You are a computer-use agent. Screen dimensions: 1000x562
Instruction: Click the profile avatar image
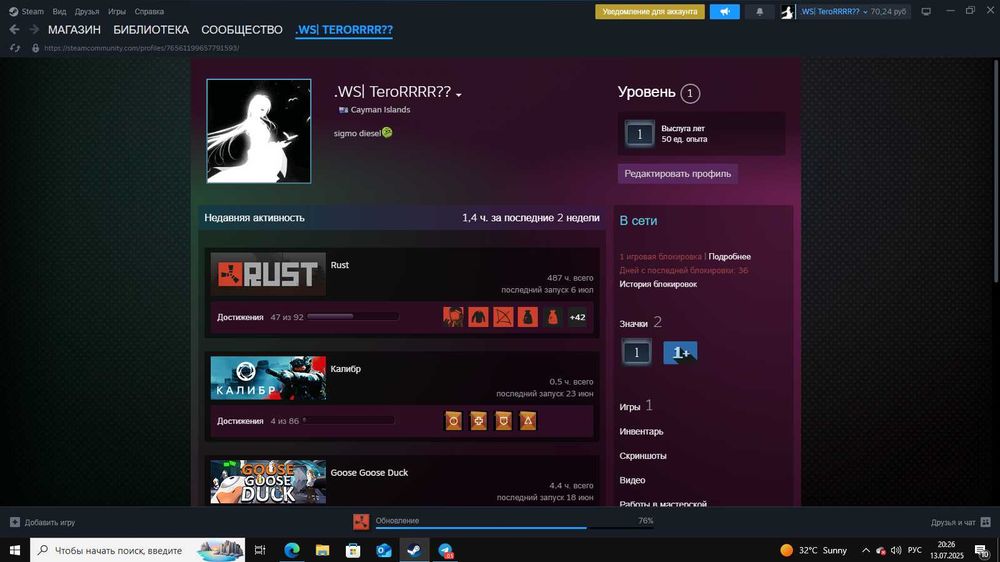(x=259, y=131)
